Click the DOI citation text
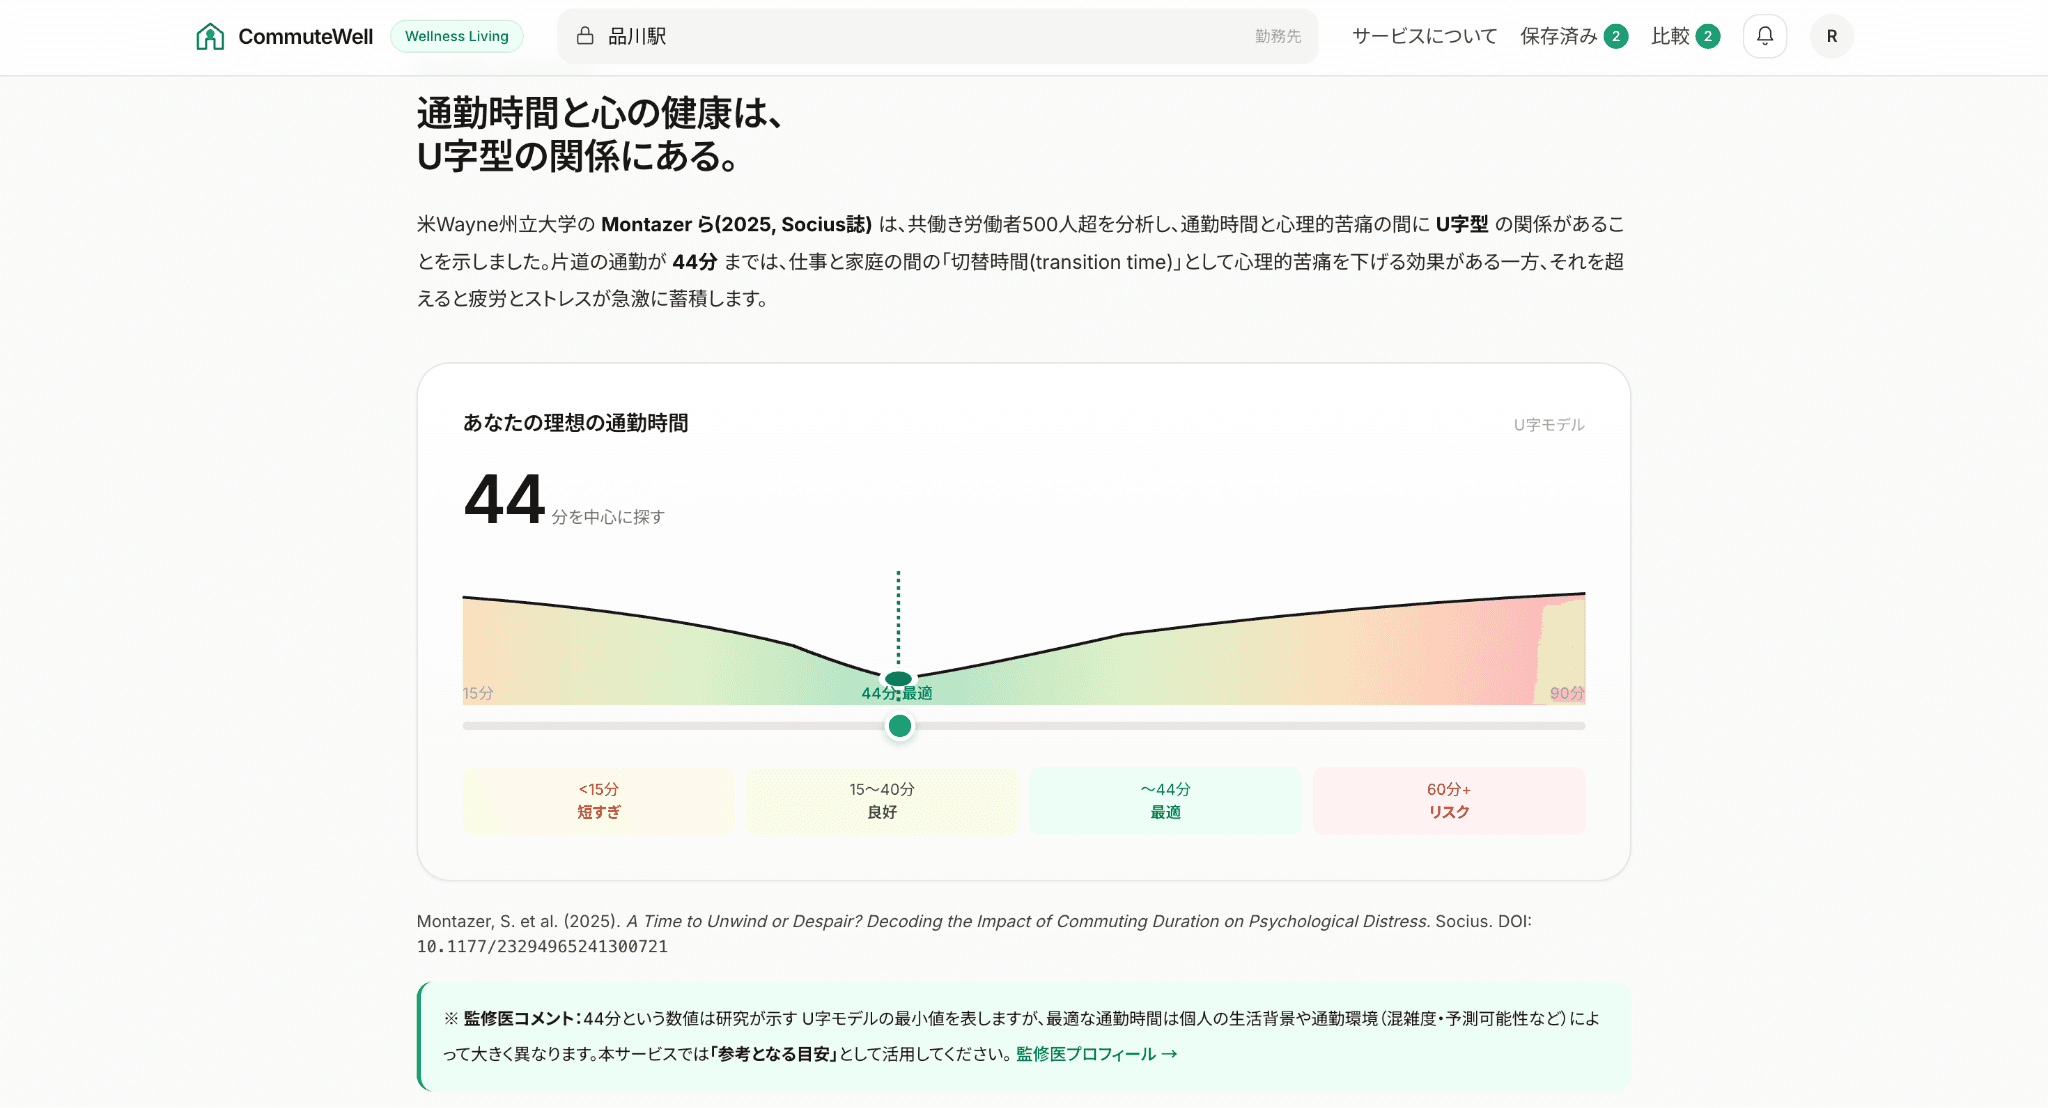 click(x=541, y=947)
